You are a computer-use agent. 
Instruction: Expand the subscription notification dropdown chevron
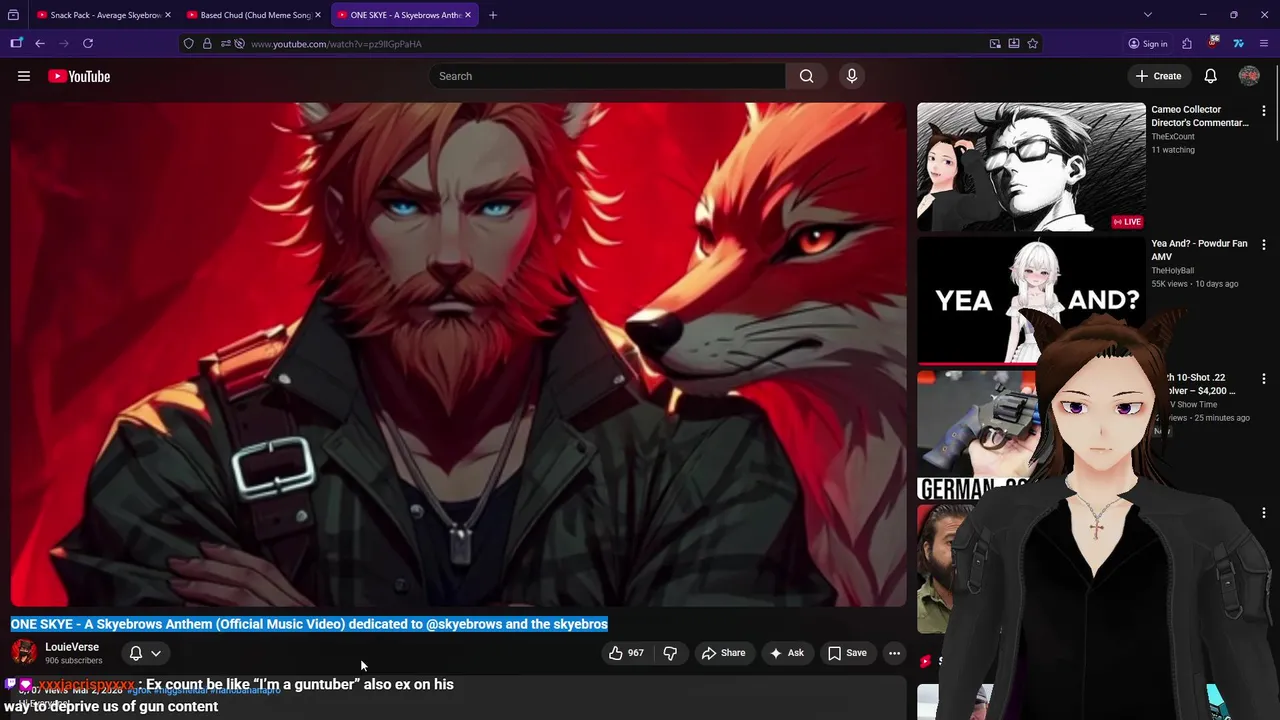[x=156, y=653]
